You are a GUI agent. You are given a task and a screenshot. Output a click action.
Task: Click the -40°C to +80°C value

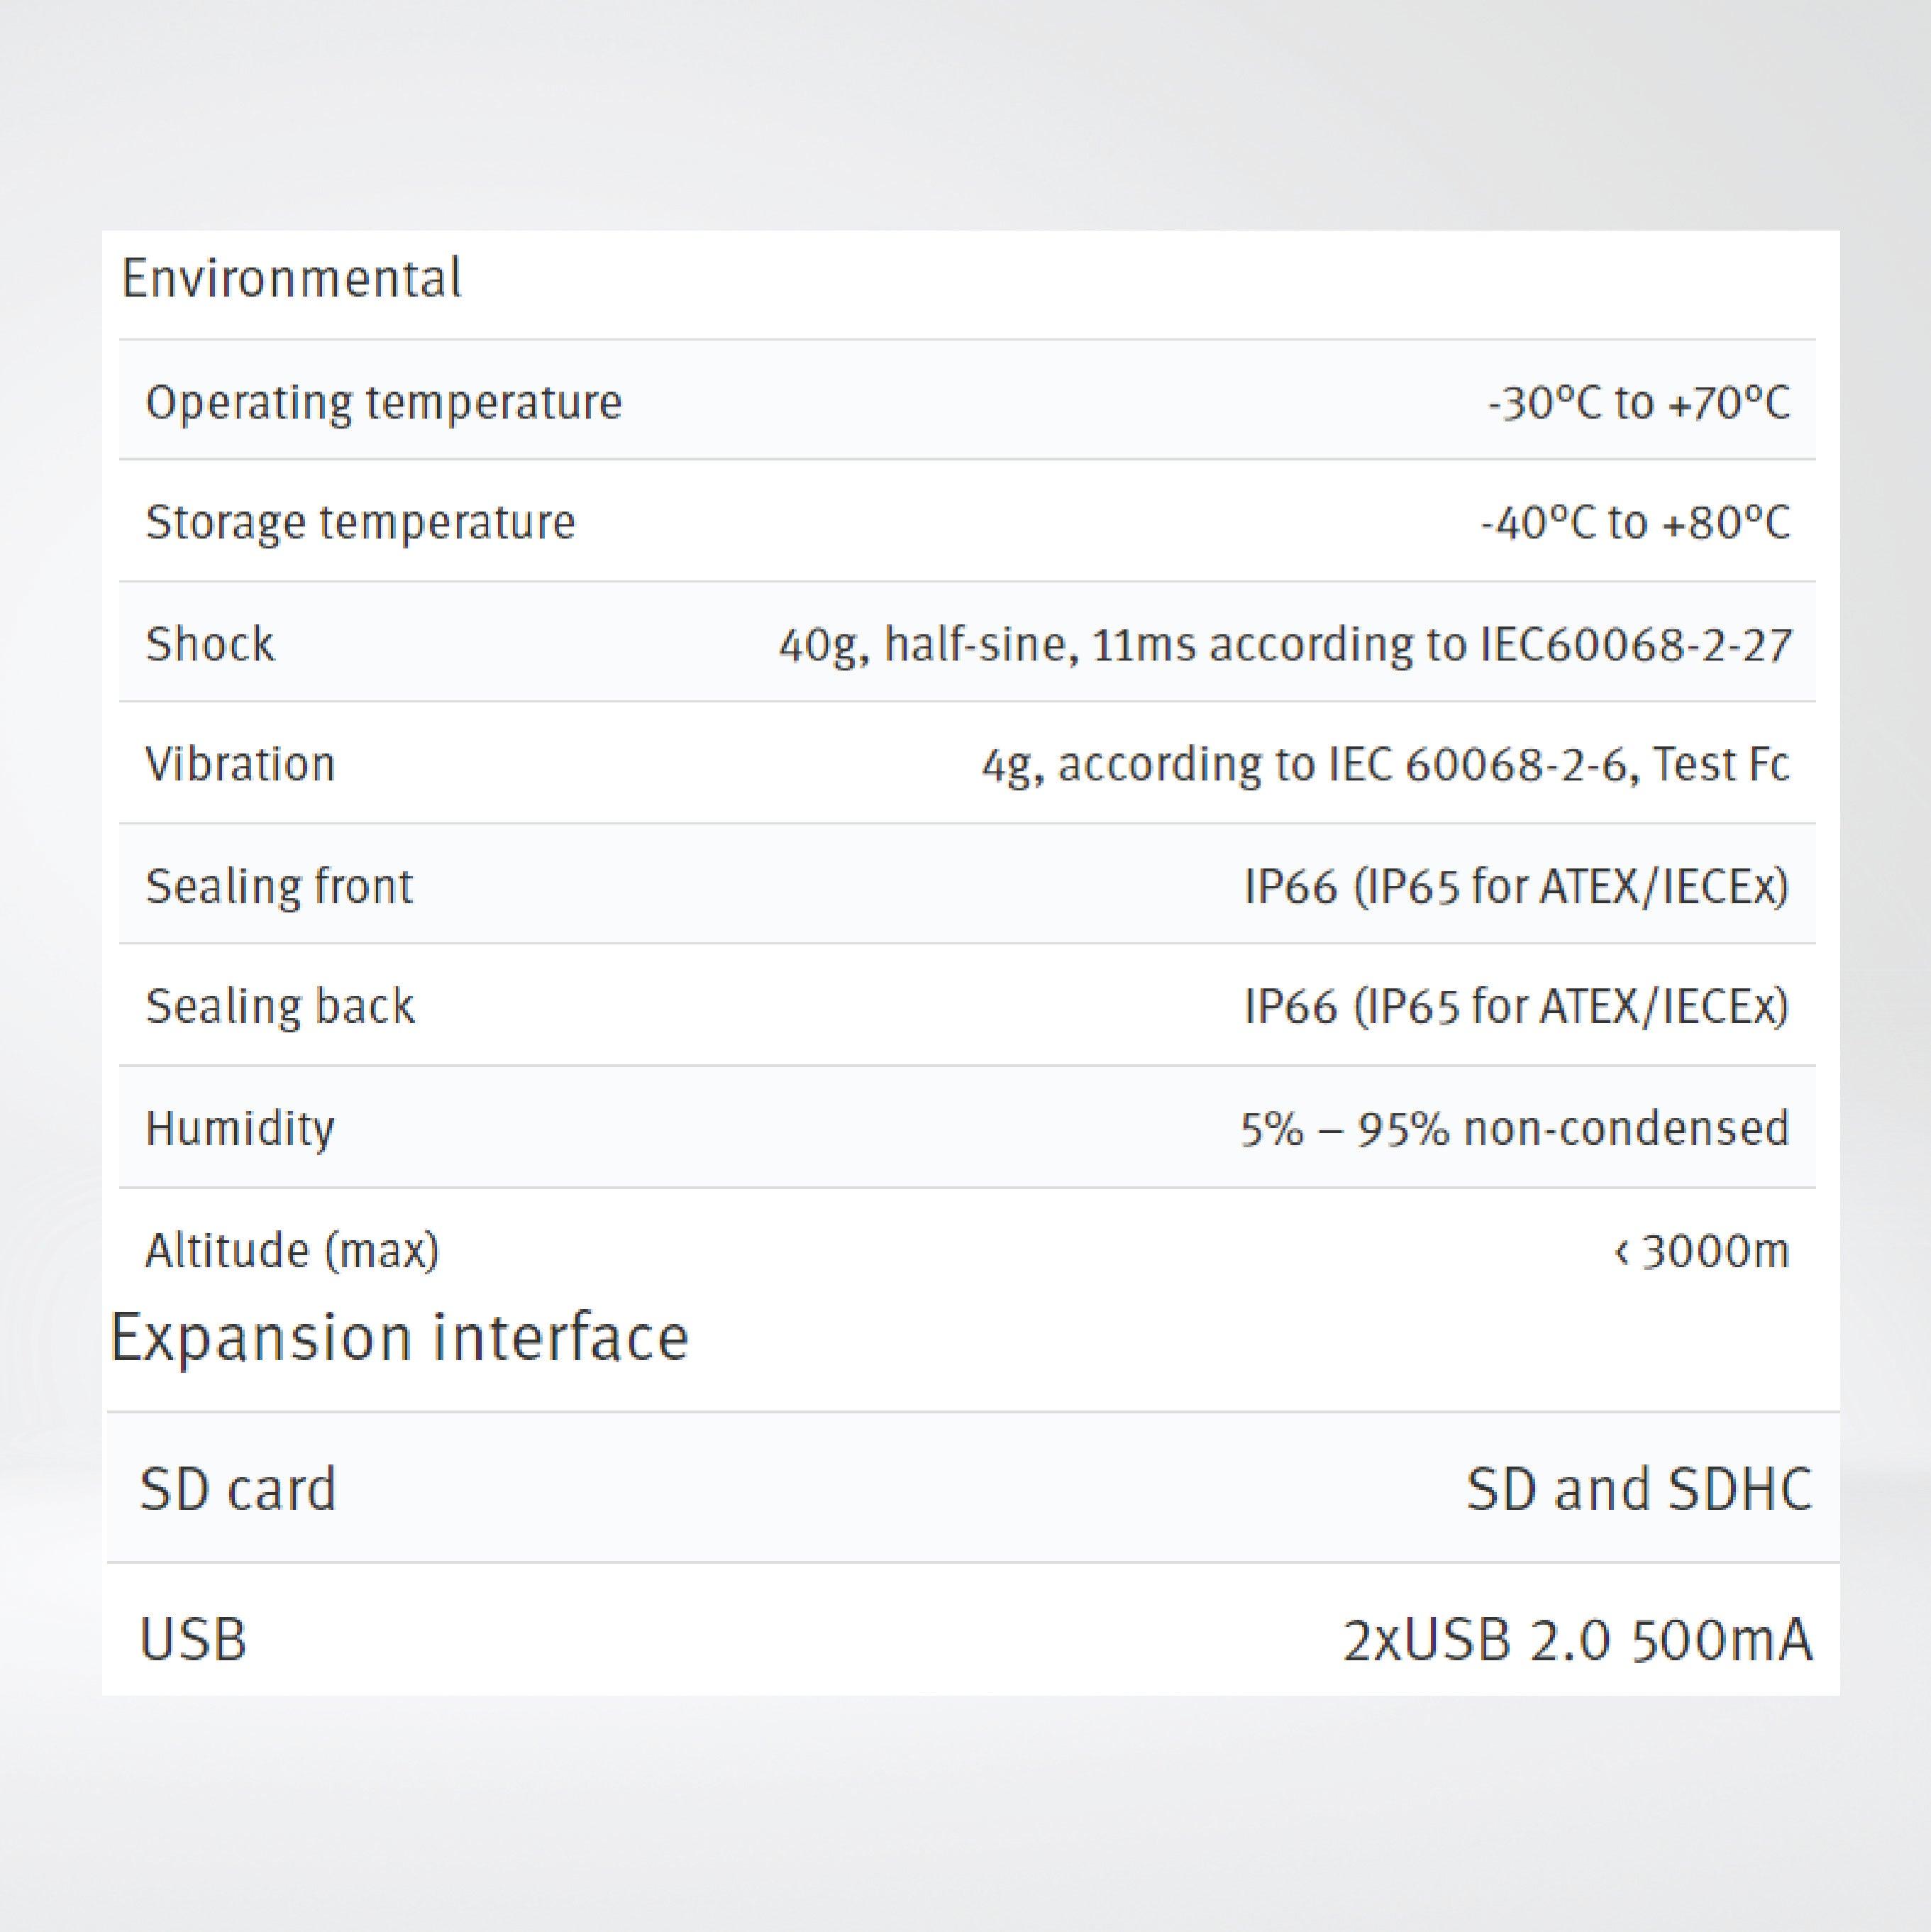coord(1635,522)
